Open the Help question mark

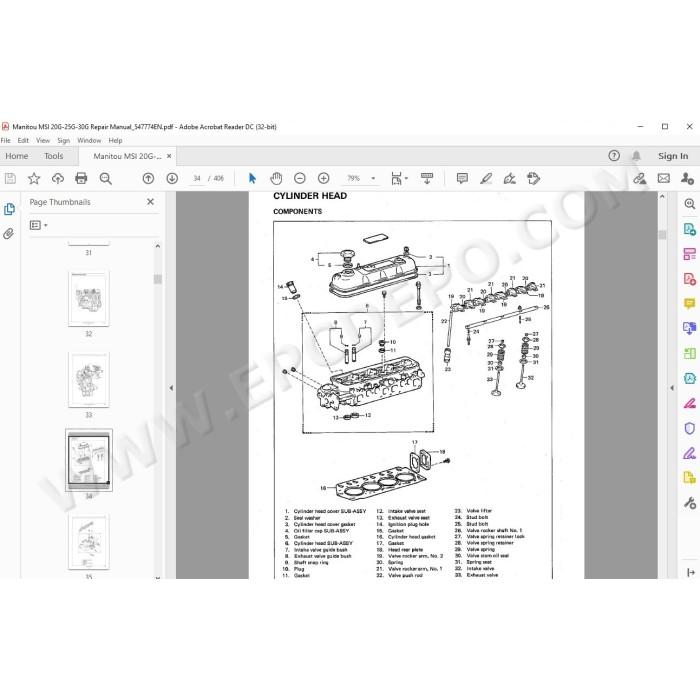tap(614, 156)
